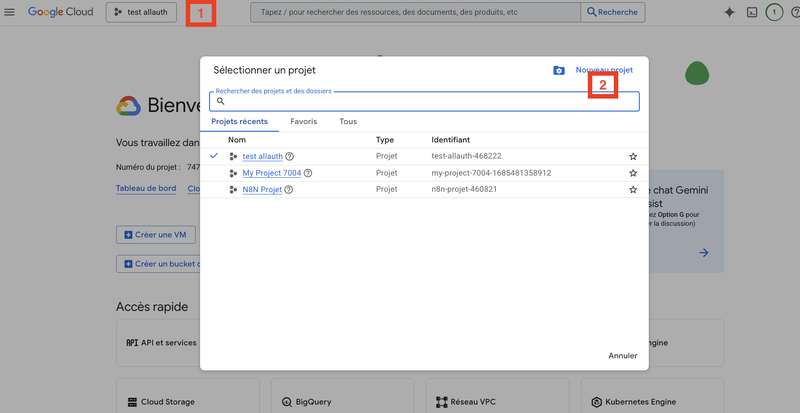Click the API icon in API et services
Viewport: 800px width, 413px height.
tap(132, 343)
